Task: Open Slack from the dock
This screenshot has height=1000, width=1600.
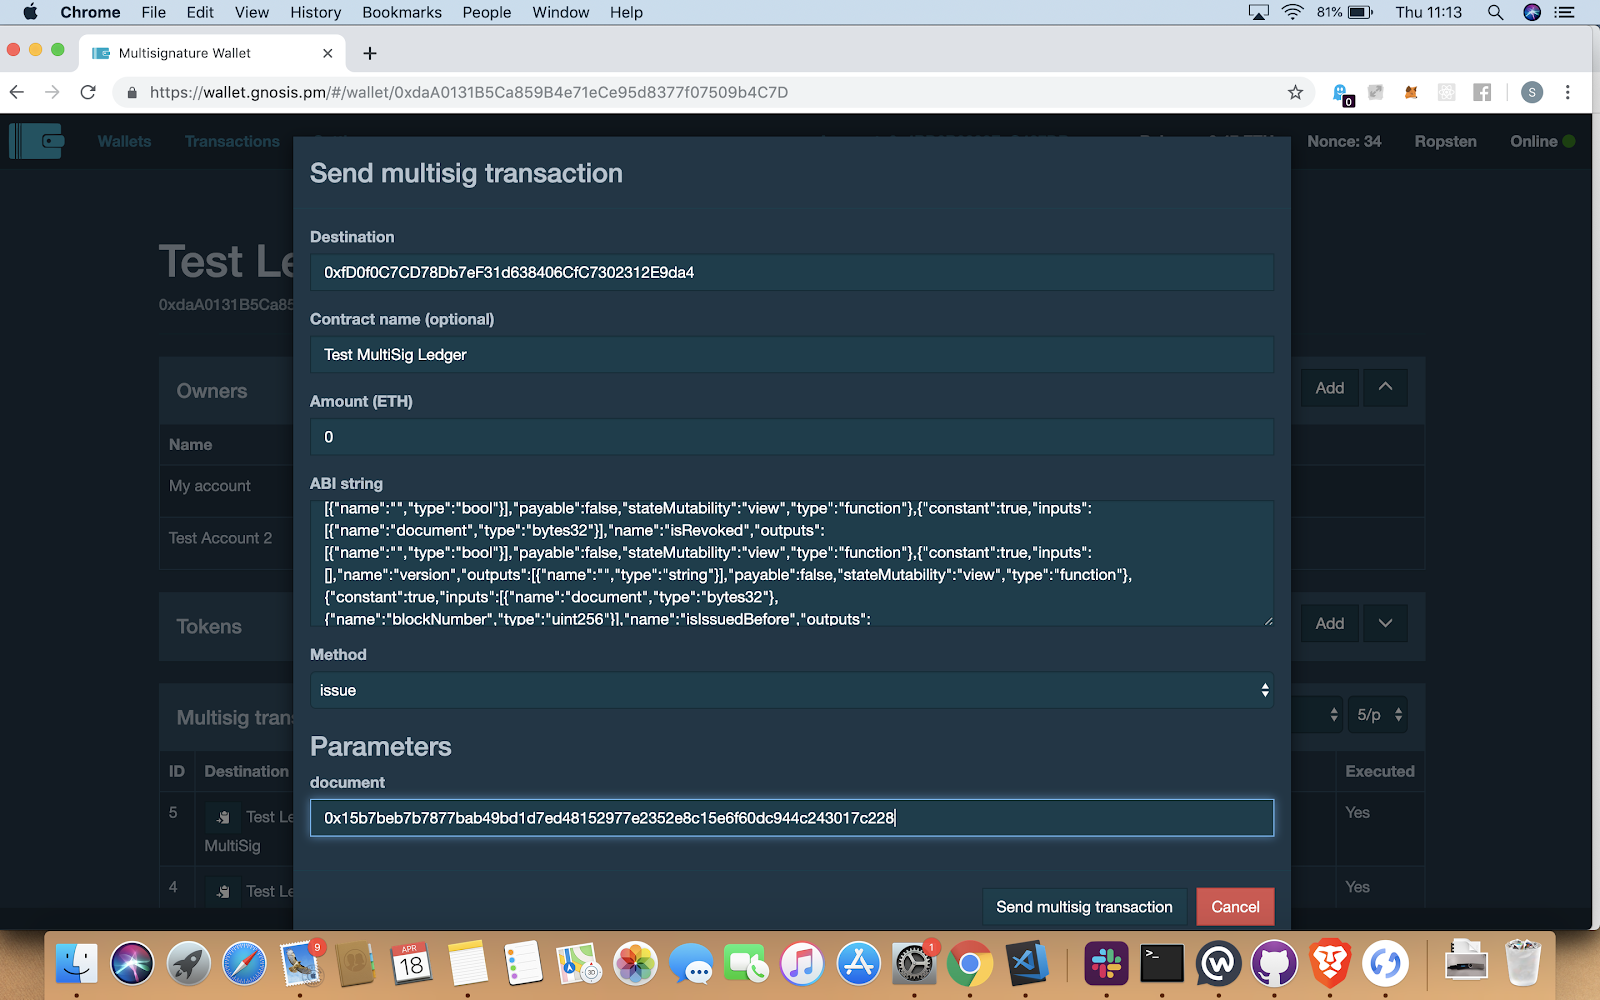Action: click(x=1106, y=964)
